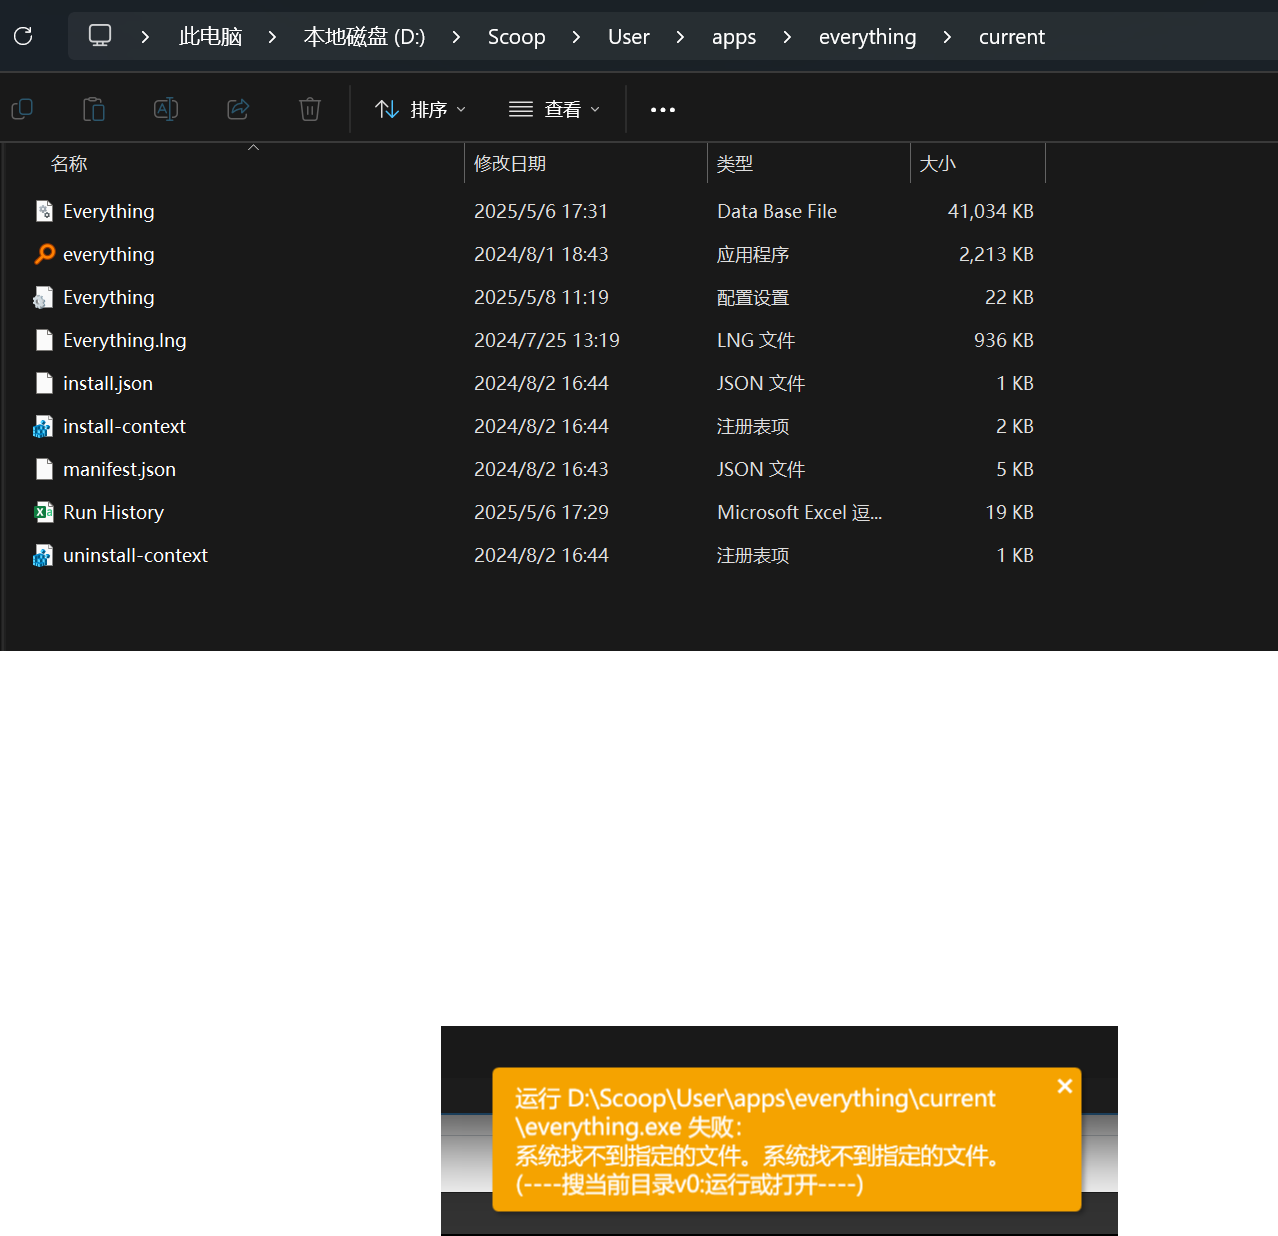Sort by 类型 column header
The width and height of the screenshot is (1278, 1236).
point(735,164)
